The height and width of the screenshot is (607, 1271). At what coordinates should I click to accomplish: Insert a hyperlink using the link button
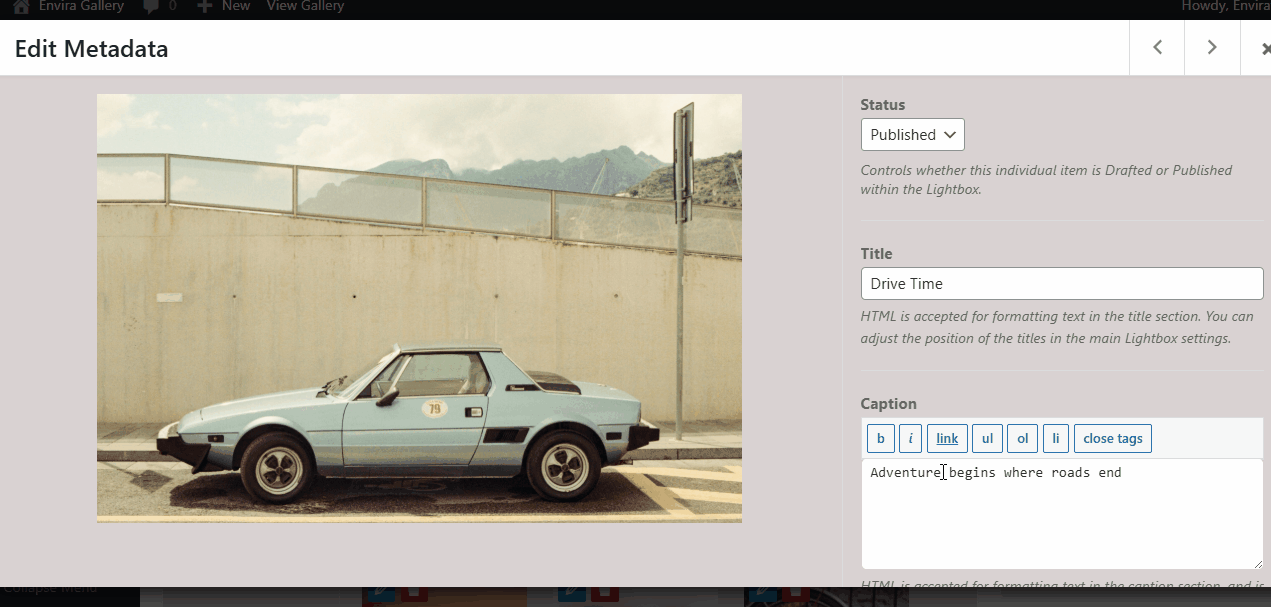pos(947,439)
